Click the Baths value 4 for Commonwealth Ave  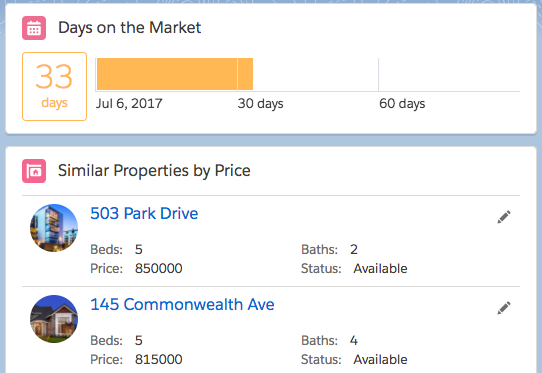(354, 341)
